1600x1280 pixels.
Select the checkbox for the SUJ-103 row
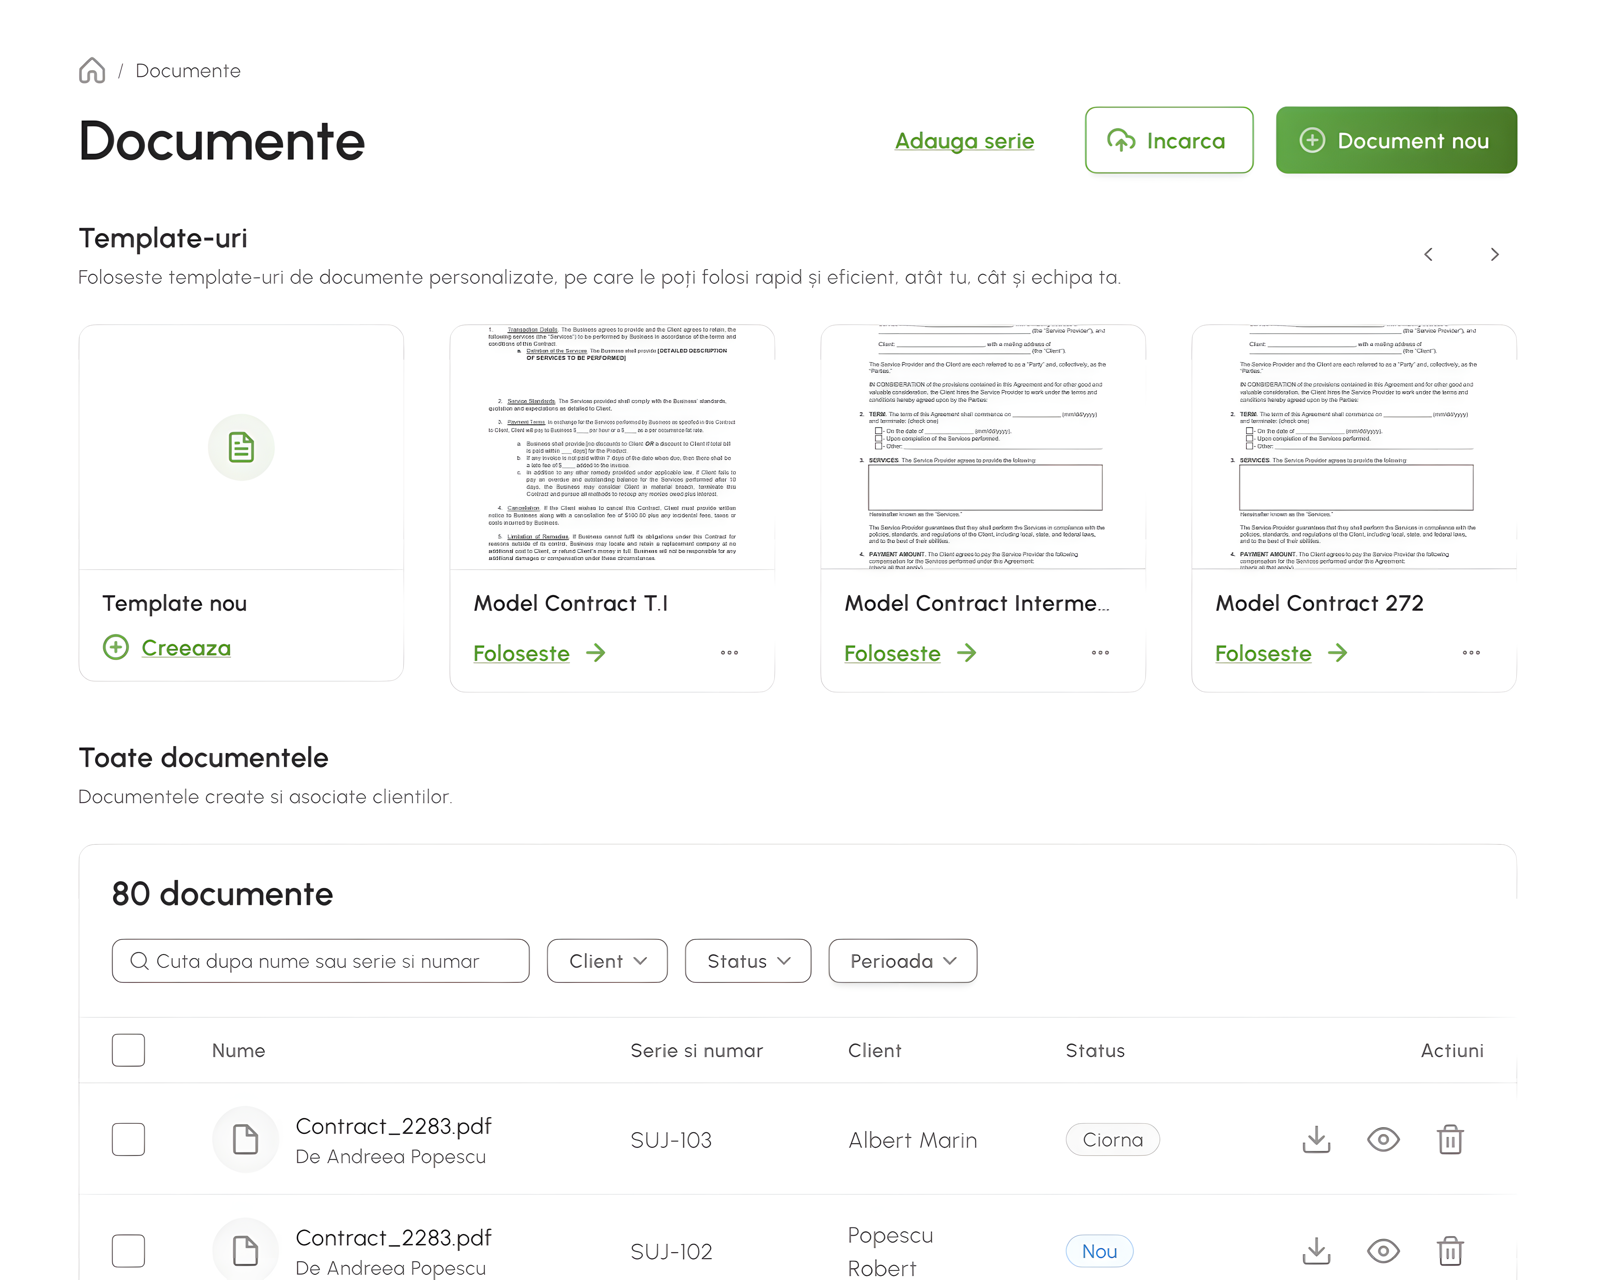[128, 1139]
